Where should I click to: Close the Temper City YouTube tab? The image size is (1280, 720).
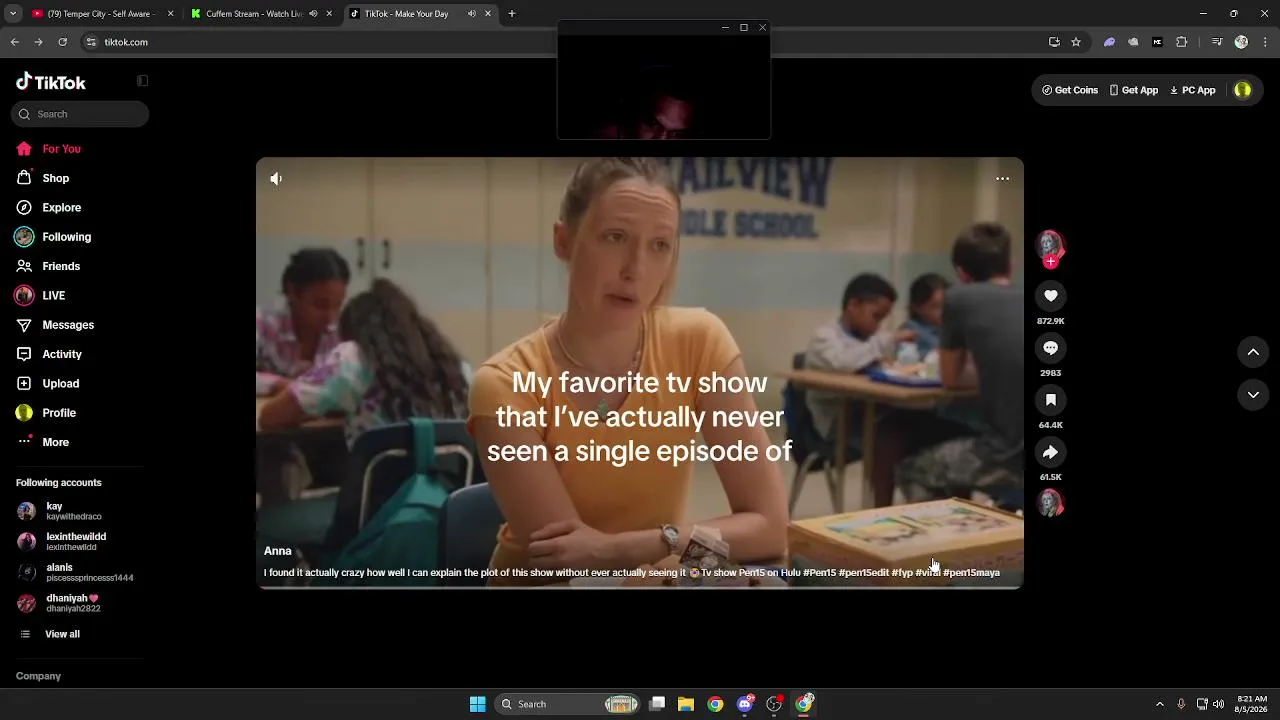tap(170, 14)
